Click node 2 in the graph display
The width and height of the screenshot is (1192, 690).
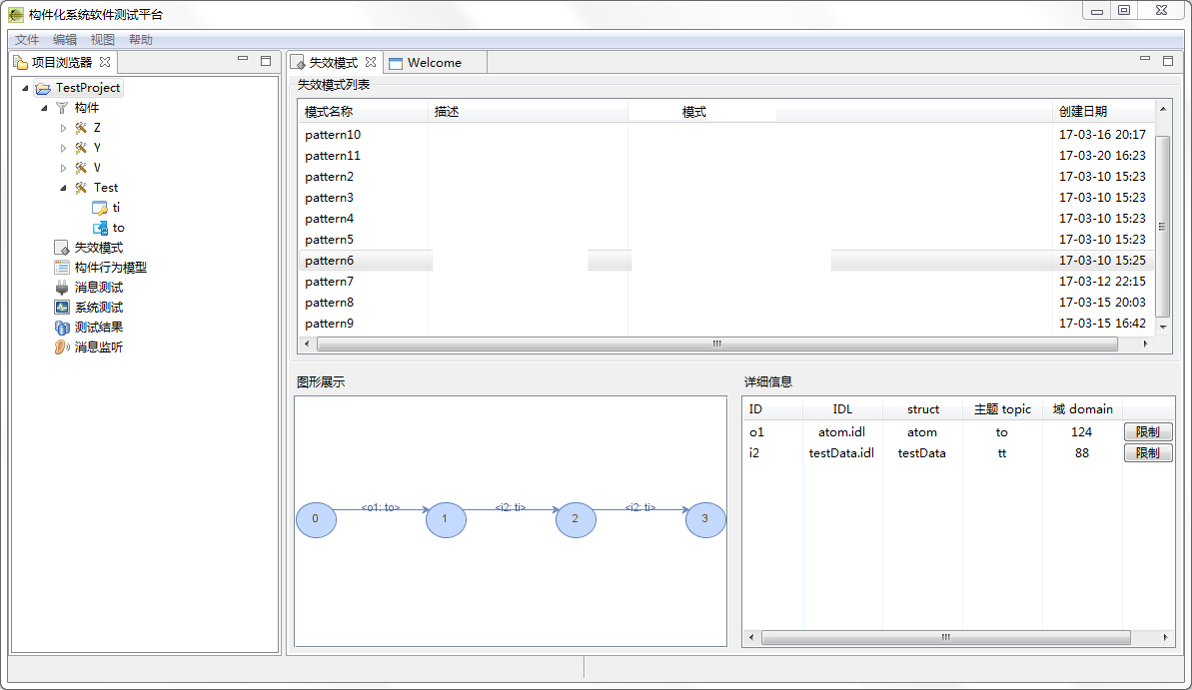(575, 519)
